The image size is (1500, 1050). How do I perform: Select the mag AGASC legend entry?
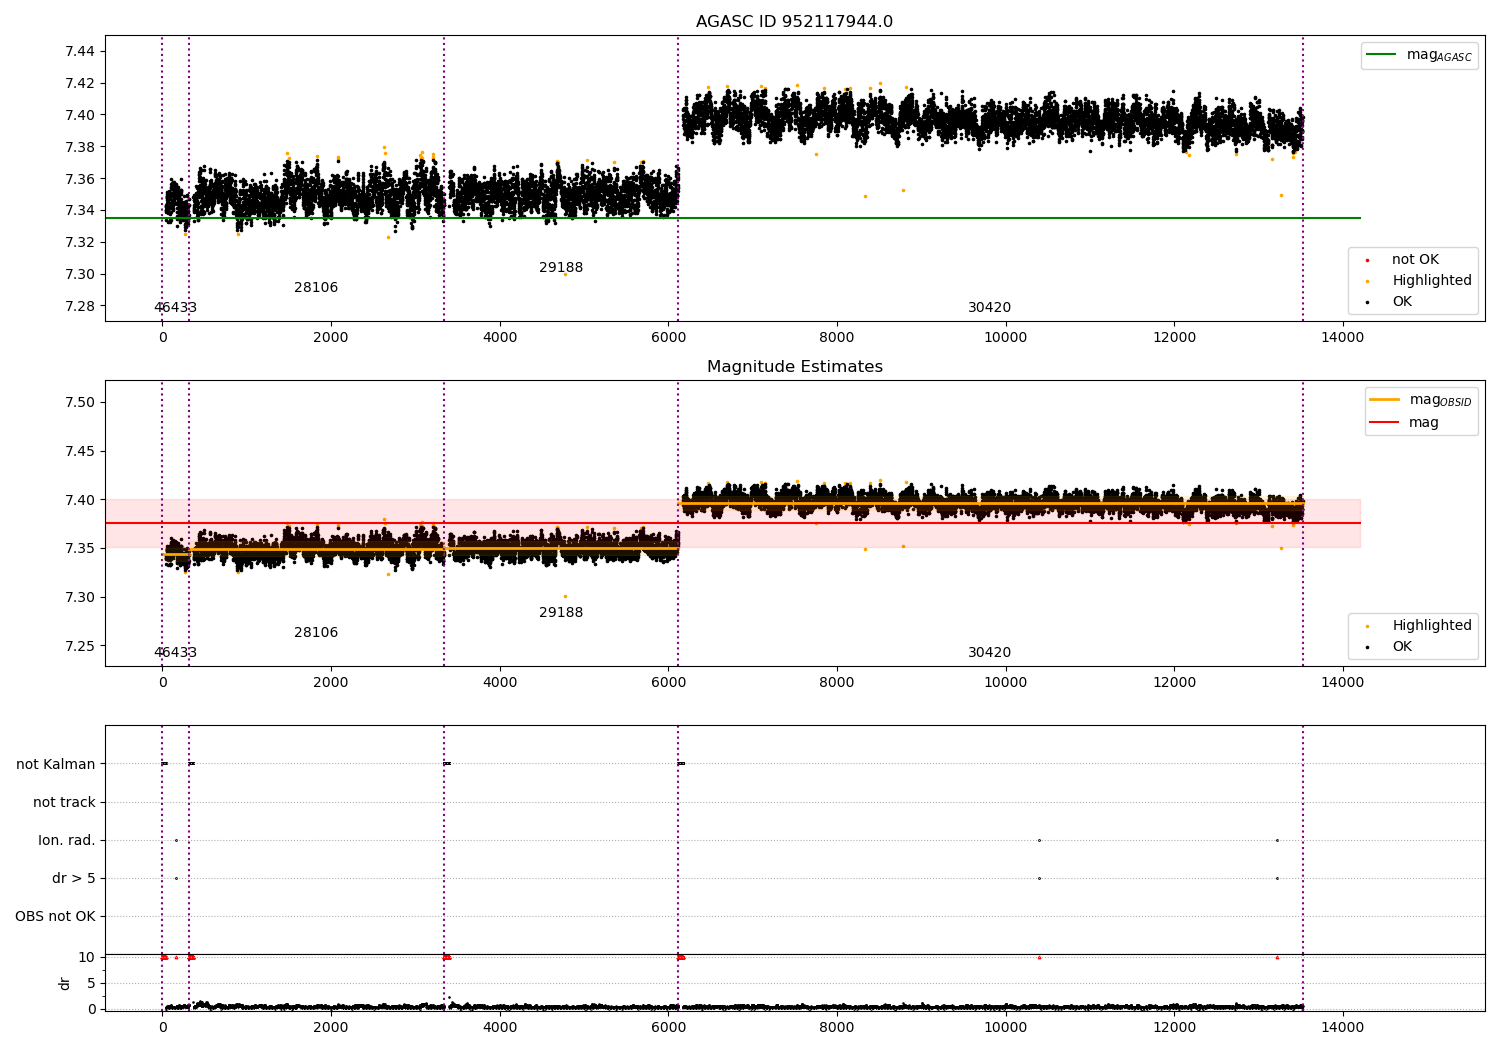tap(1419, 55)
